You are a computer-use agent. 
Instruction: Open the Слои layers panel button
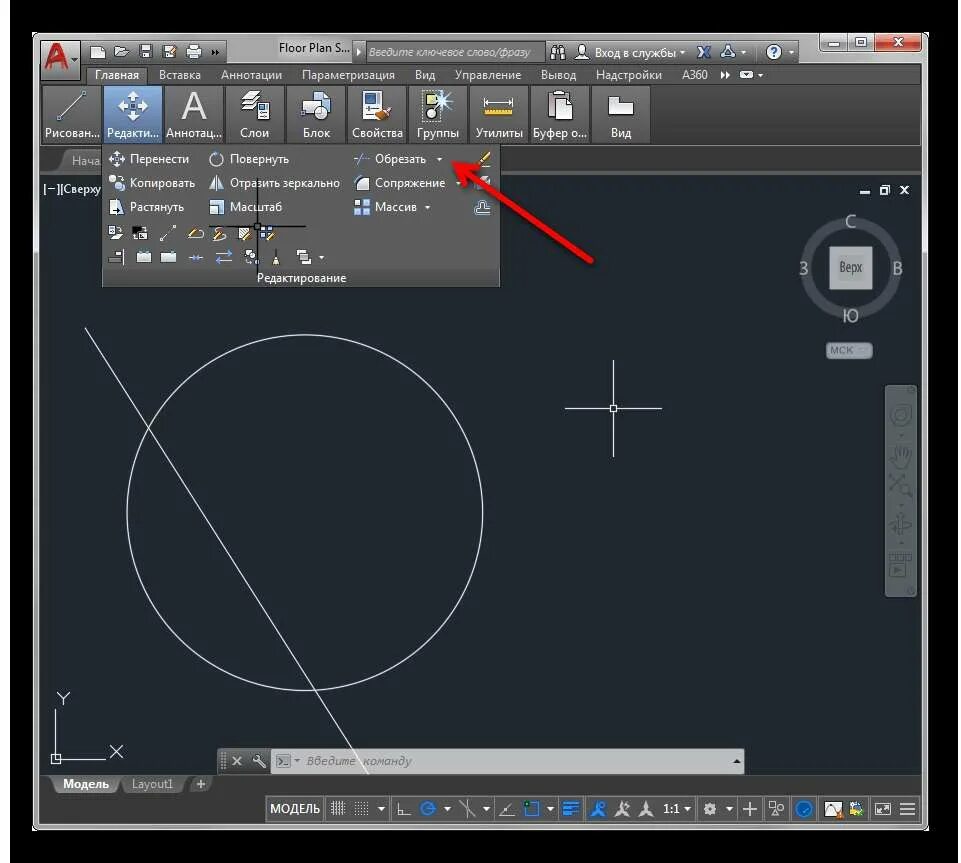click(254, 115)
